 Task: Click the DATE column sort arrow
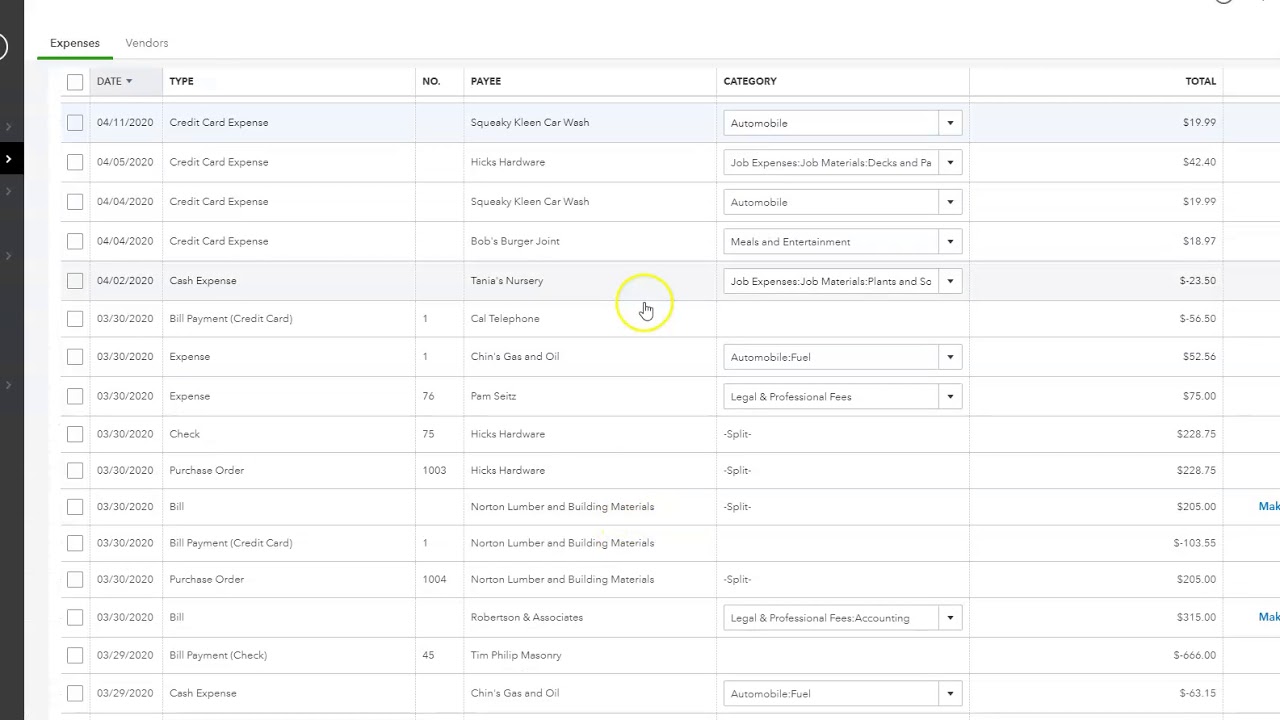pyautogui.click(x=129, y=82)
